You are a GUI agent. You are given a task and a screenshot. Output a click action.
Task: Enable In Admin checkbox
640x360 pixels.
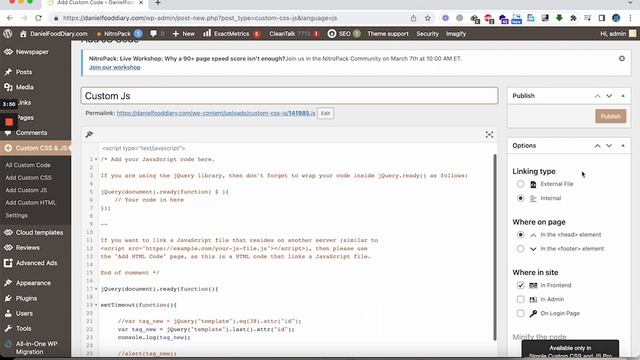[x=520, y=299]
